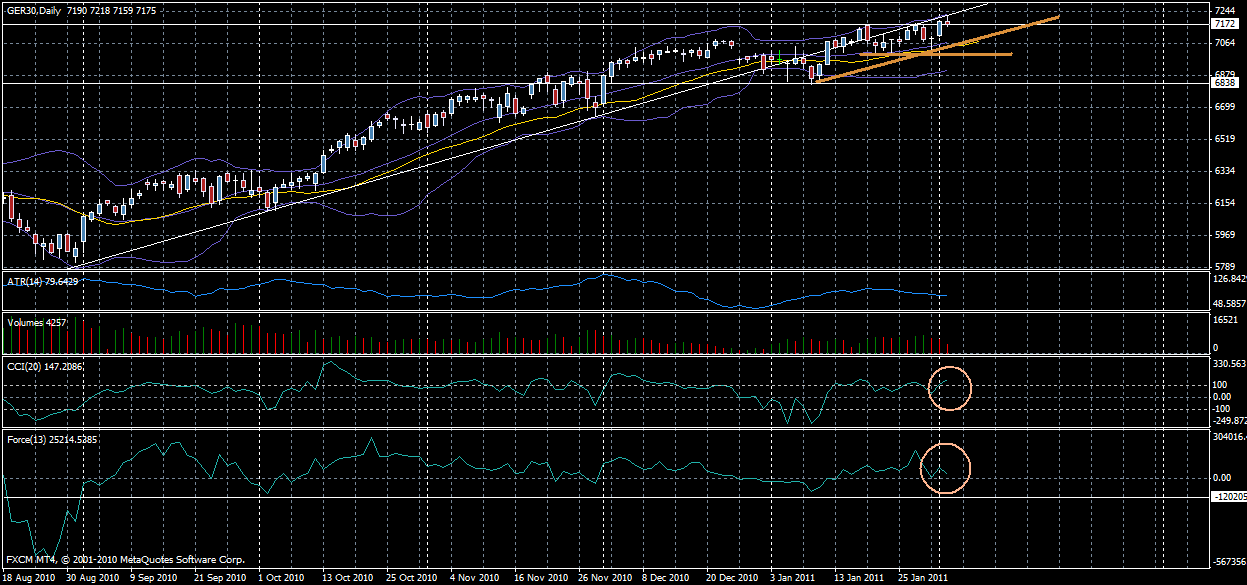Click the circle annotation on Force panel
1247x585 pixels.
pyautogui.click(x=944, y=470)
